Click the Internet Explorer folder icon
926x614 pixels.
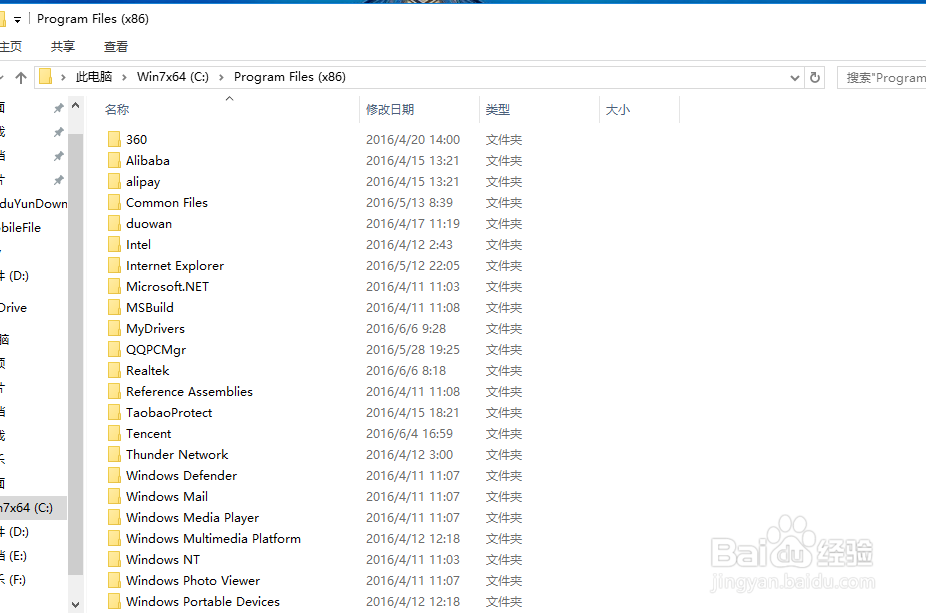pos(115,266)
